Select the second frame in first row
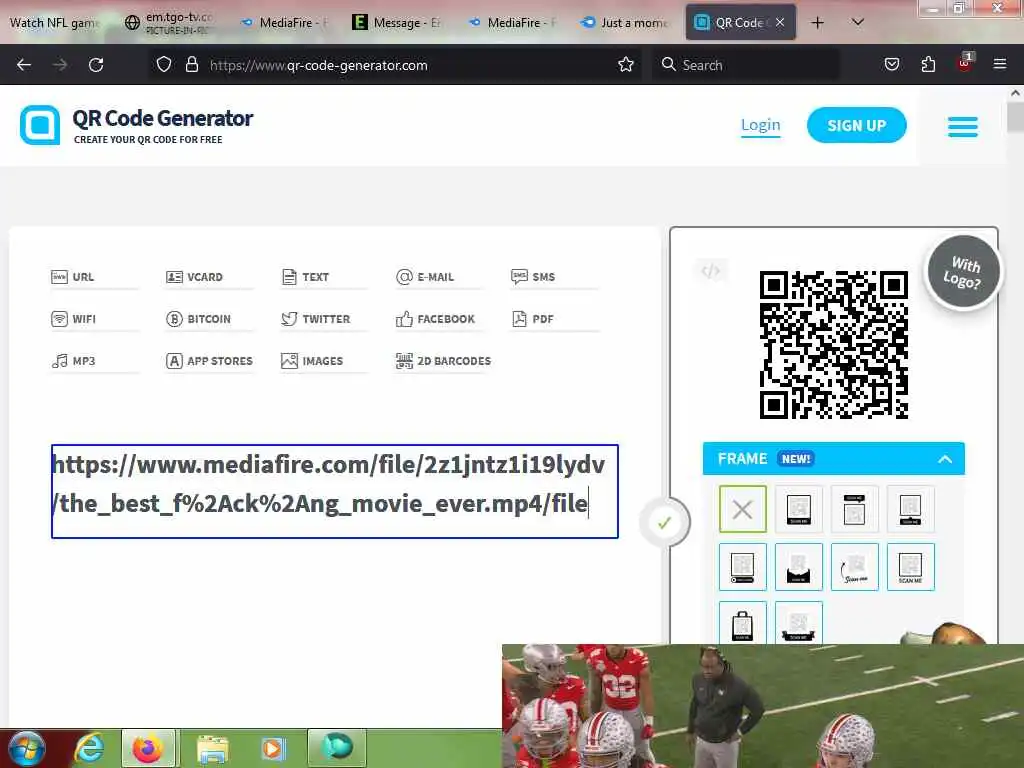This screenshot has width=1024, height=768. click(799, 509)
